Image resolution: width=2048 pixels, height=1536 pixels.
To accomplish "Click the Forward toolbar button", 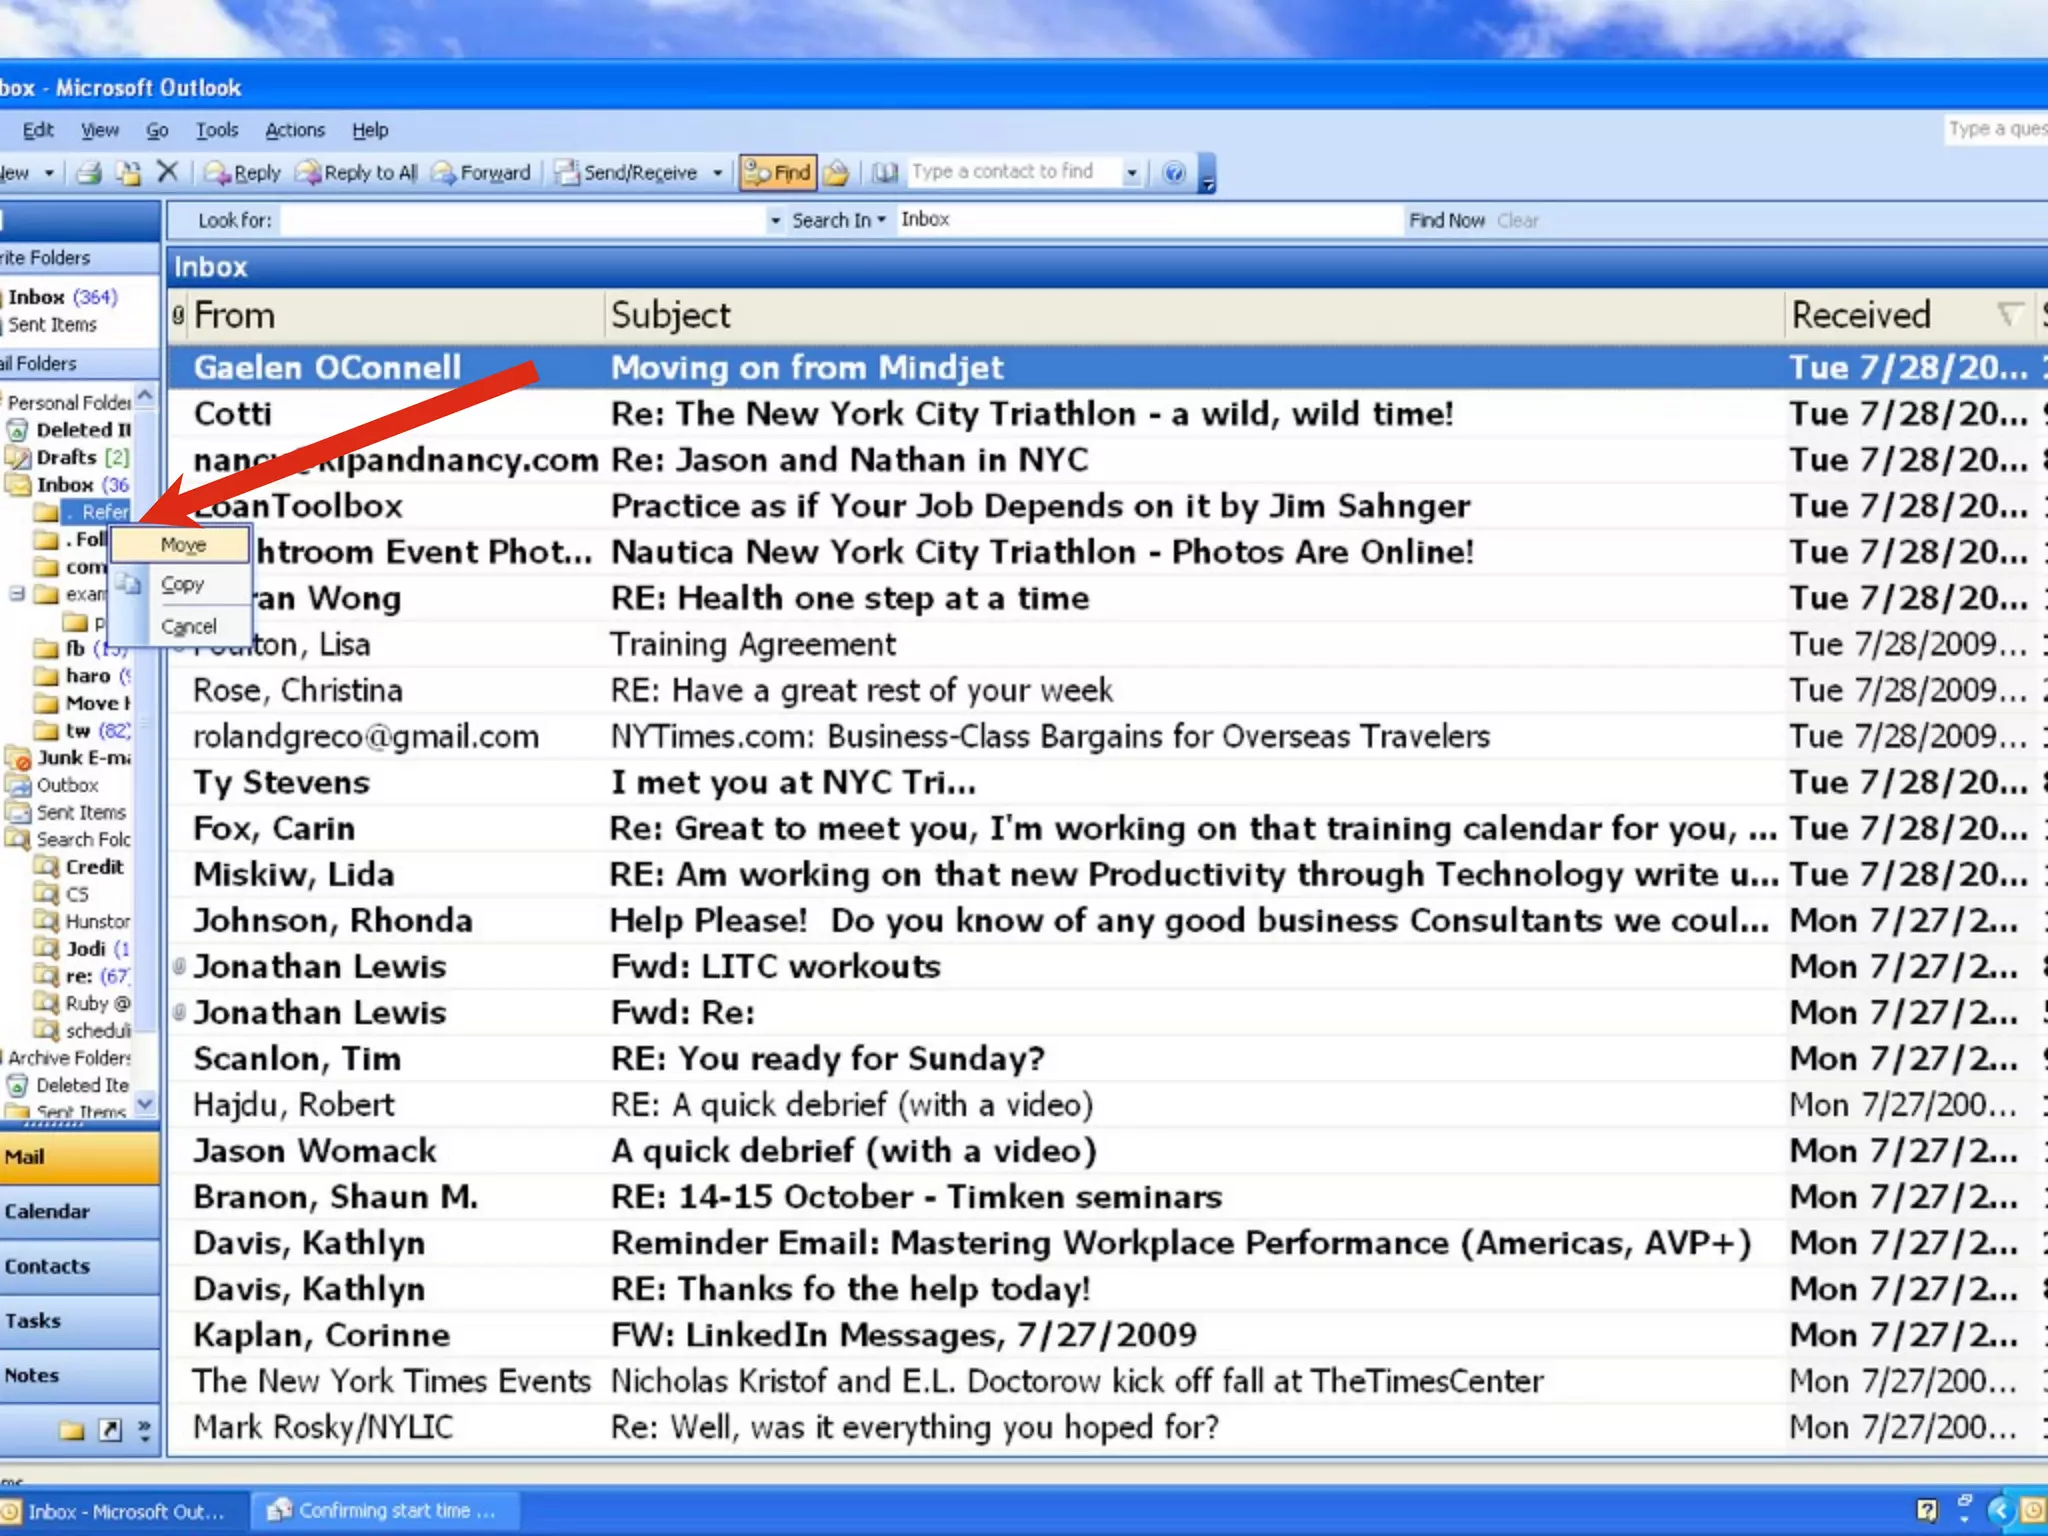I will (x=481, y=173).
